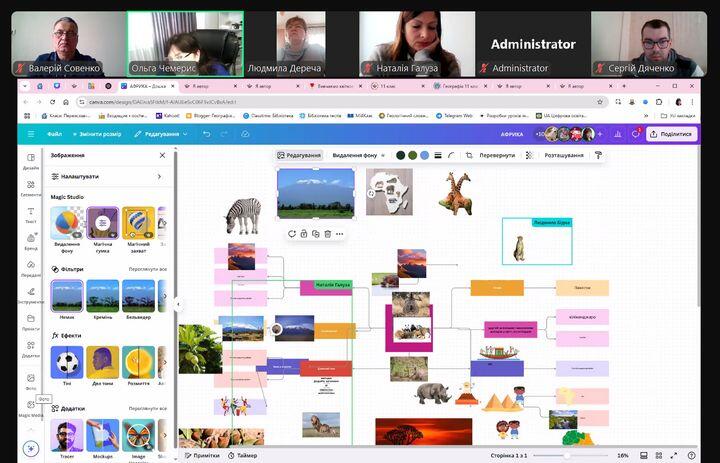Show more Фільтри with the arrow
The height and width of the screenshot is (463, 720).
(x=165, y=296)
